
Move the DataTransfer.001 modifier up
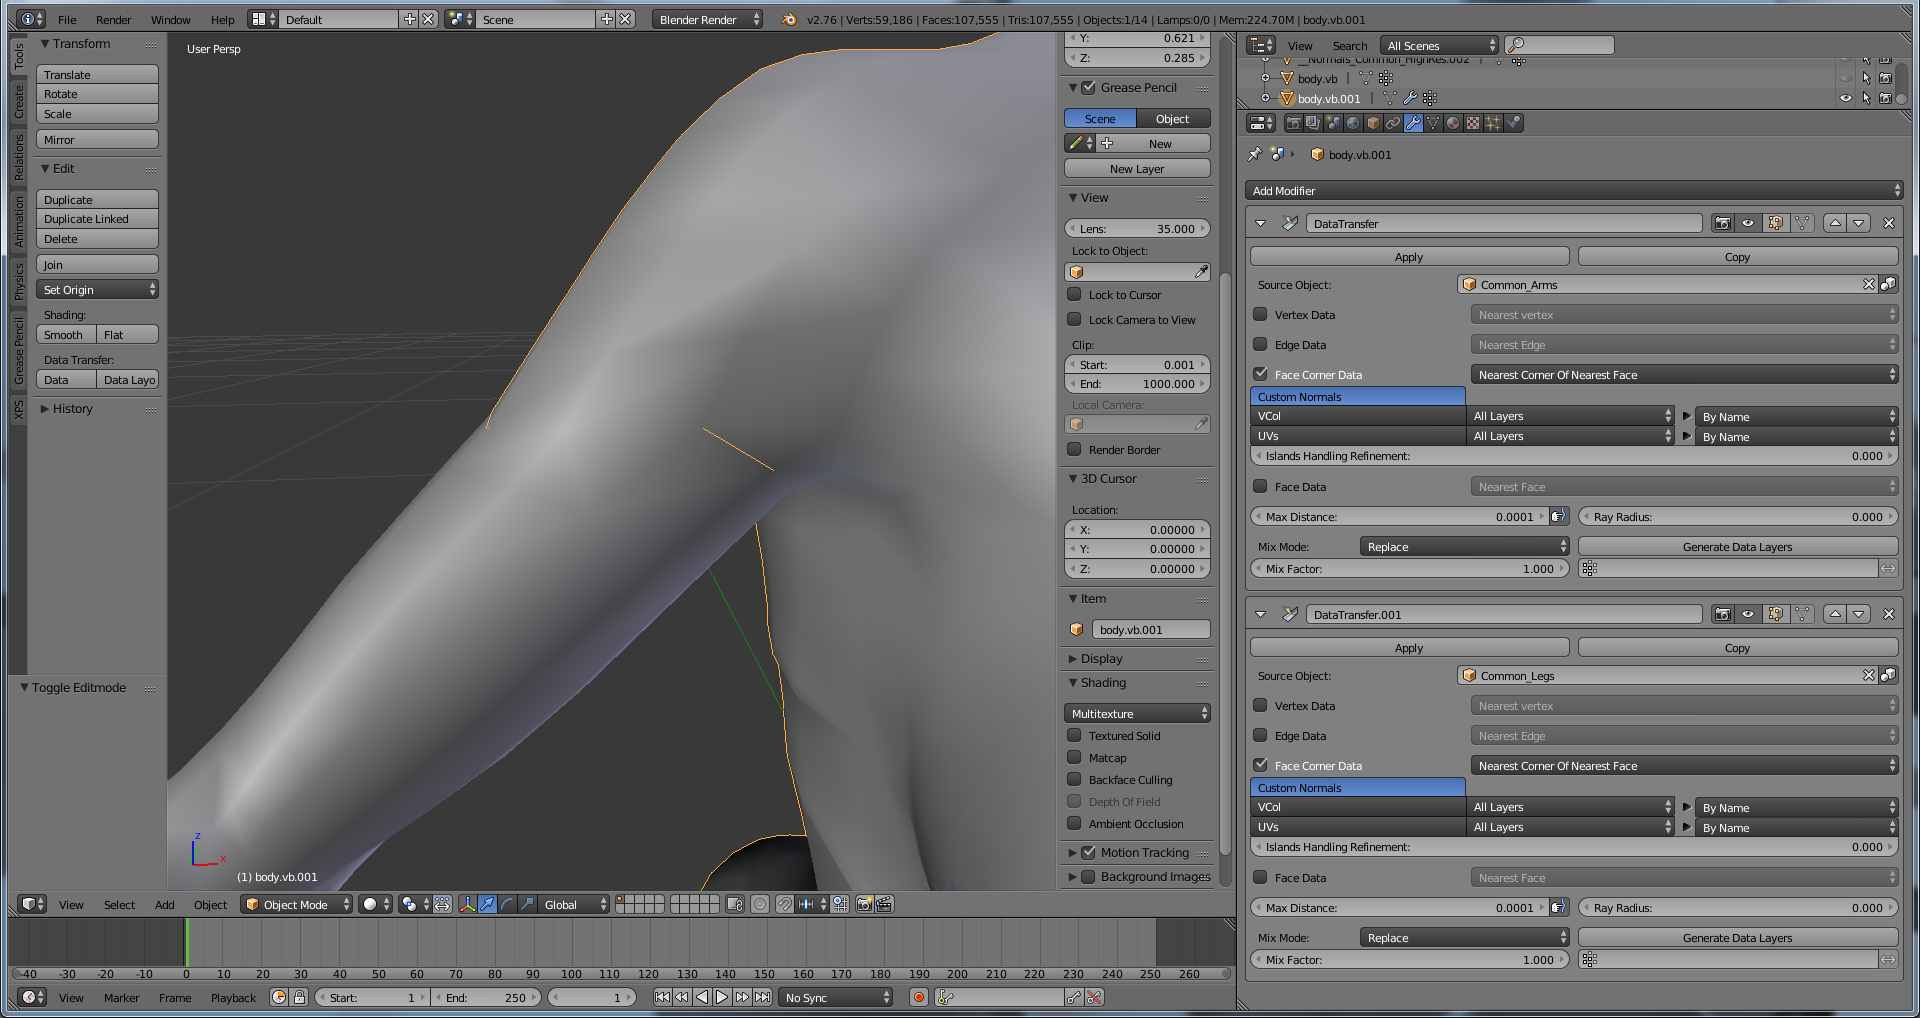pyautogui.click(x=1835, y=614)
